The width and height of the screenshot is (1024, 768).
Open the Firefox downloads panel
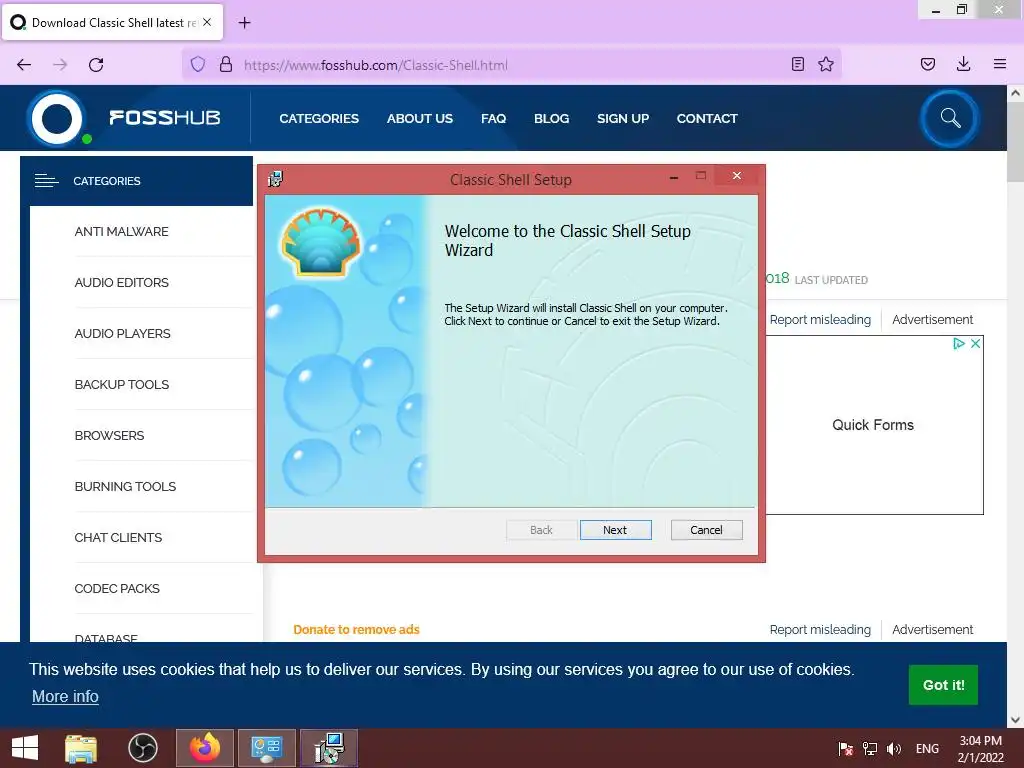point(963,64)
